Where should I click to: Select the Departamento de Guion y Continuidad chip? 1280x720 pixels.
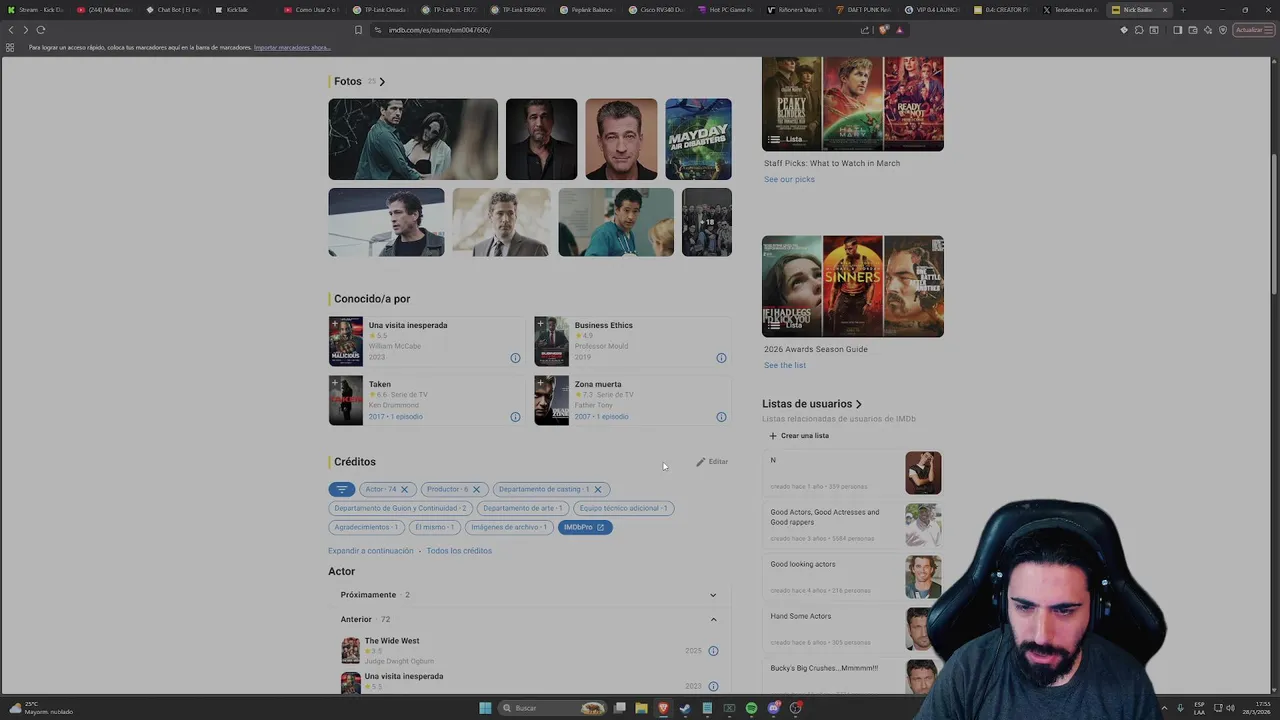400,508
